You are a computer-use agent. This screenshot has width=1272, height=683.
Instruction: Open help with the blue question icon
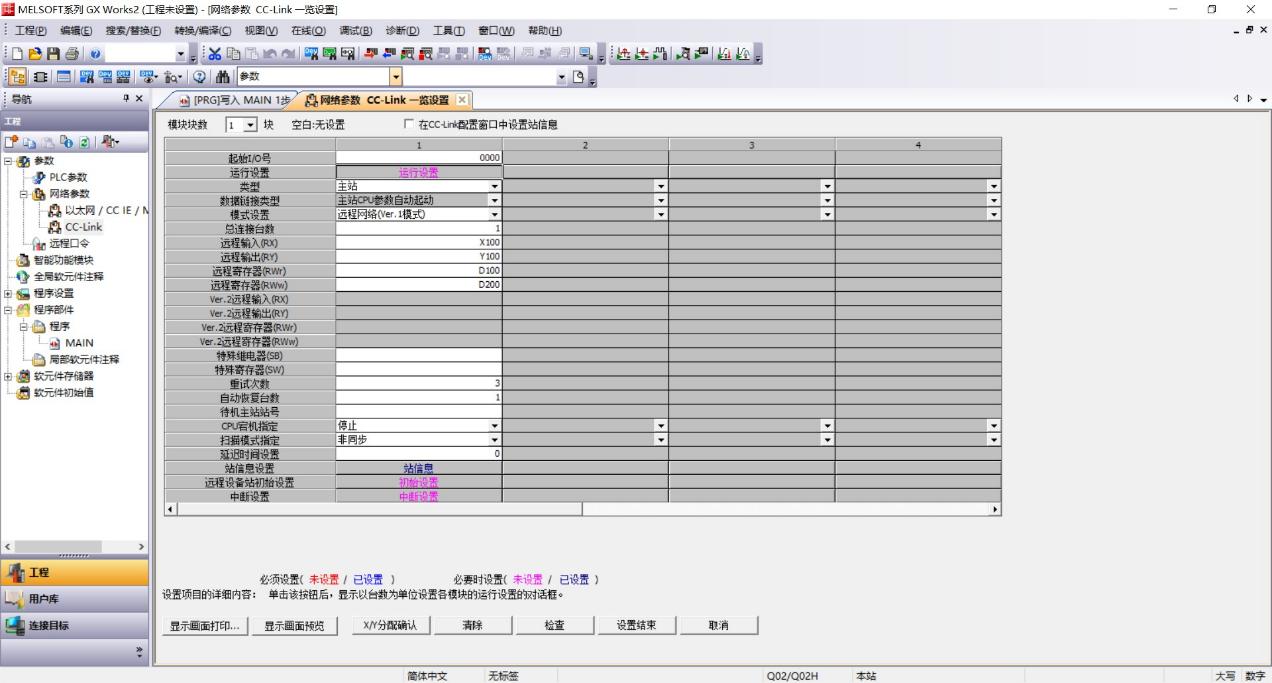[x=96, y=52]
